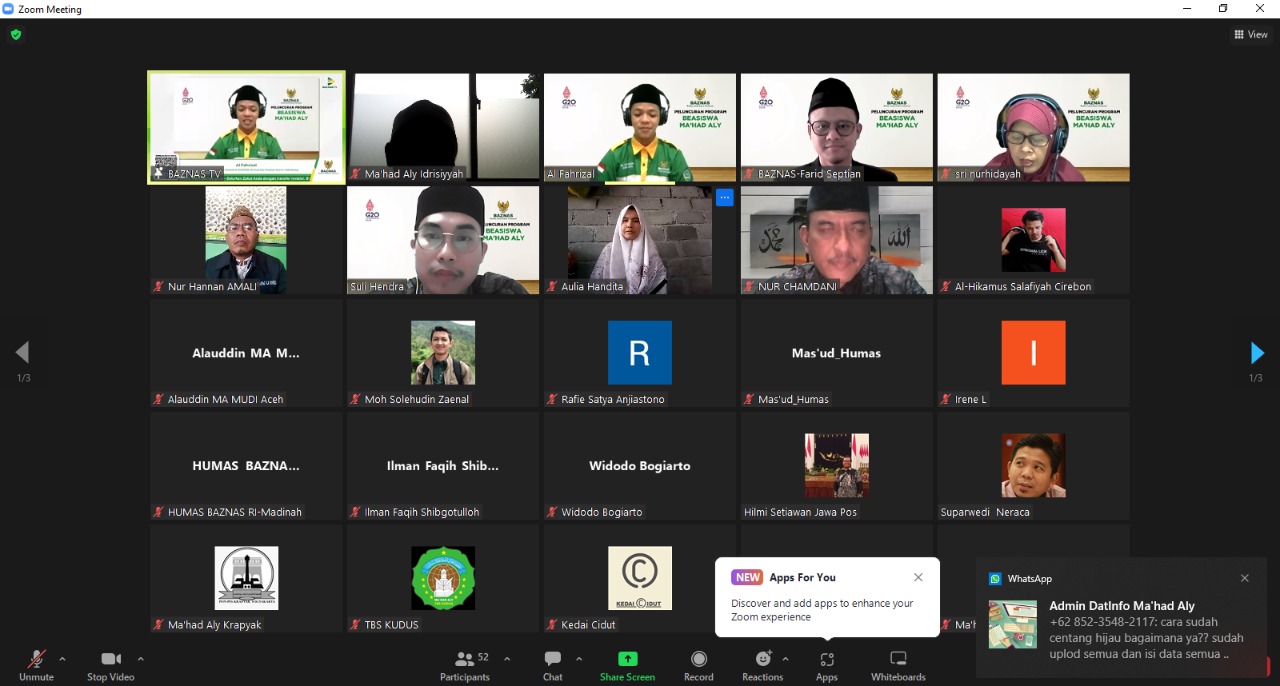Expand the arrow next to Participants

point(507,659)
